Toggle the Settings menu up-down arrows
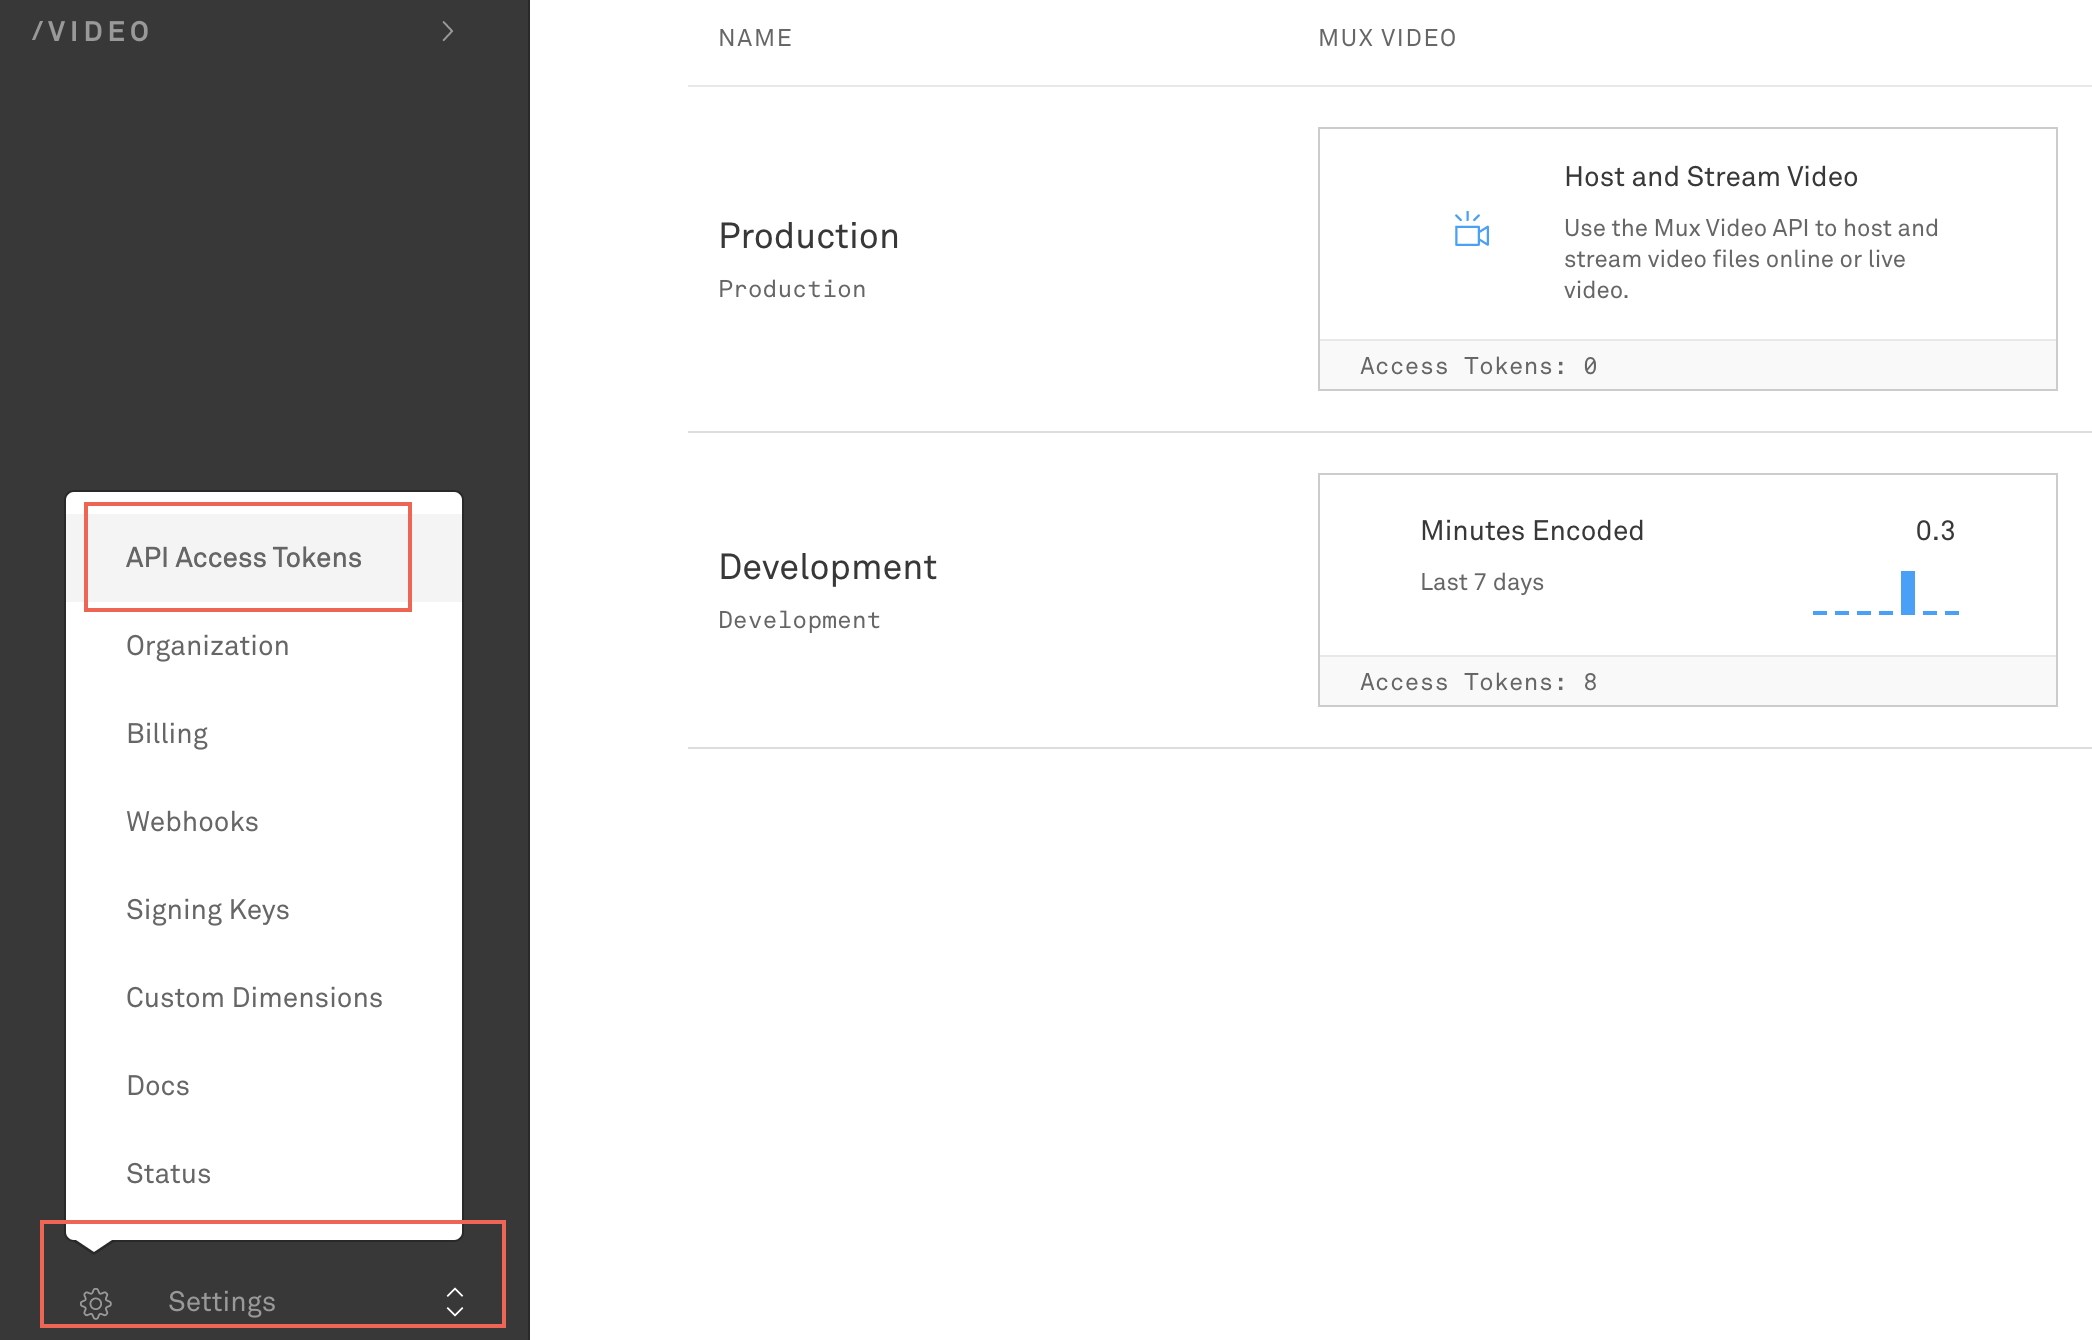Viewport: 2092px width, 1340px height. coord(455,1302)
